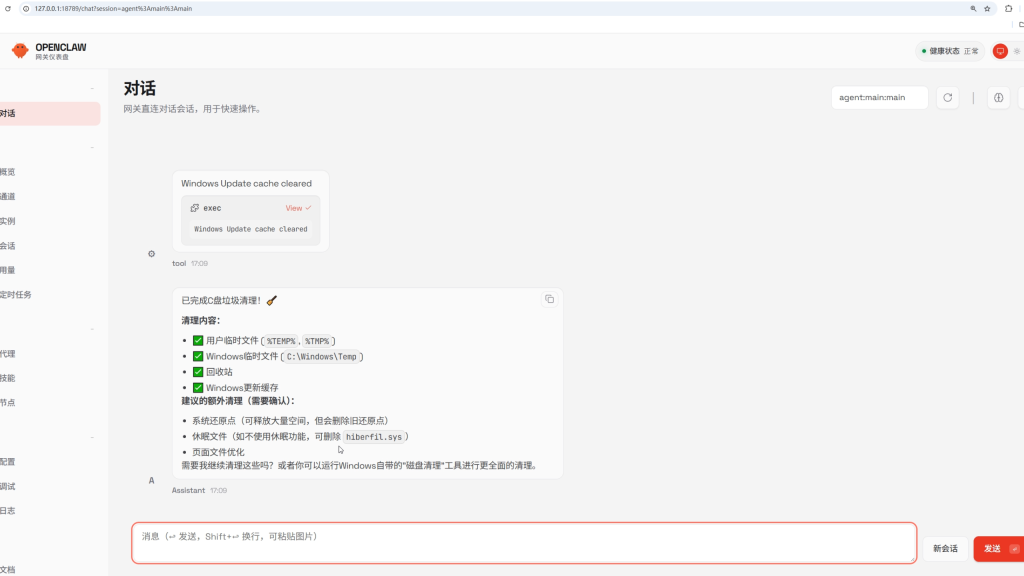1024x576 pixels.
Task: Start a new session with 新会话
Action: [945, 548]
